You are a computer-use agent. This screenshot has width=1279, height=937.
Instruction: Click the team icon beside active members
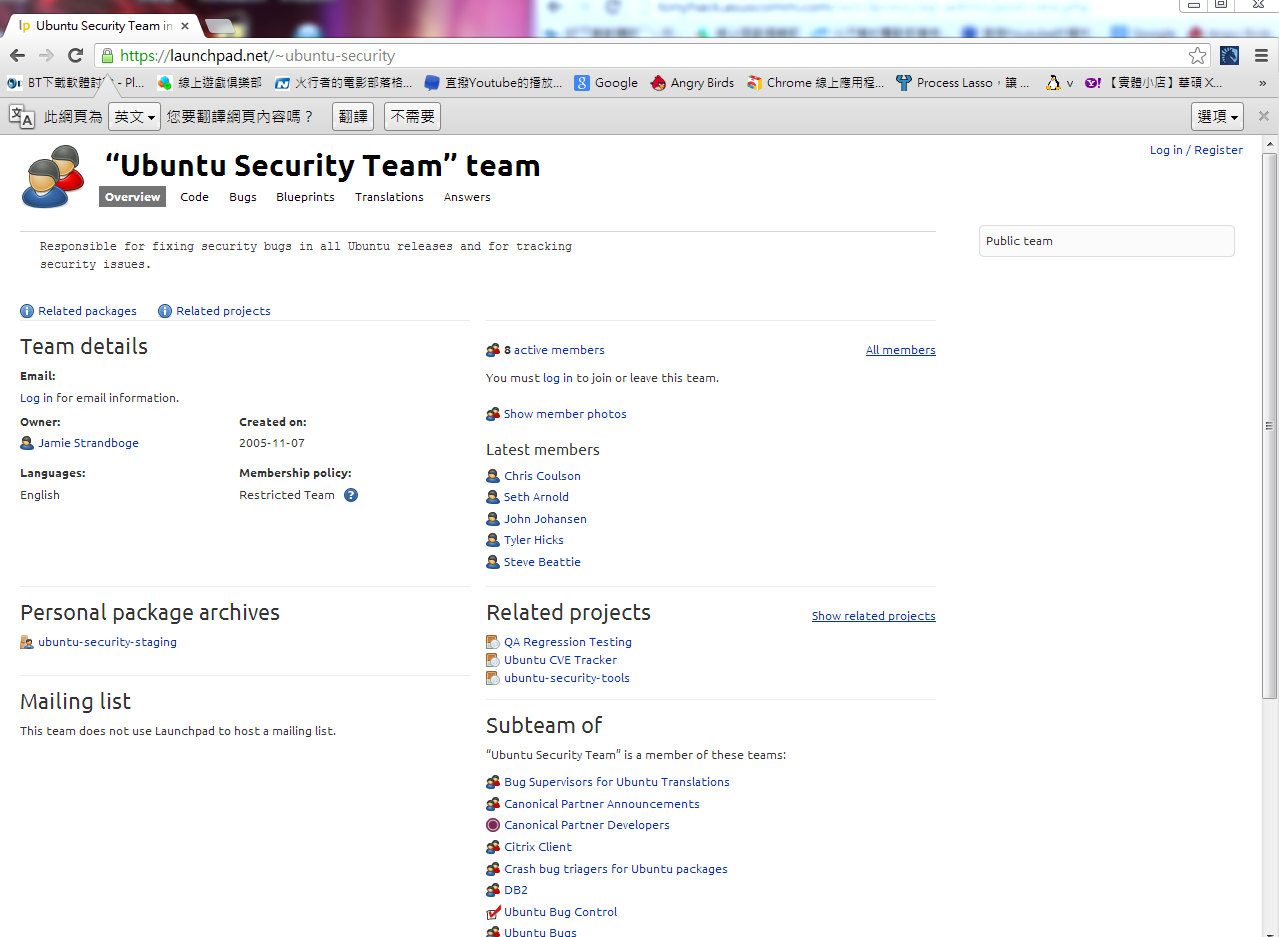pos(493,350)
